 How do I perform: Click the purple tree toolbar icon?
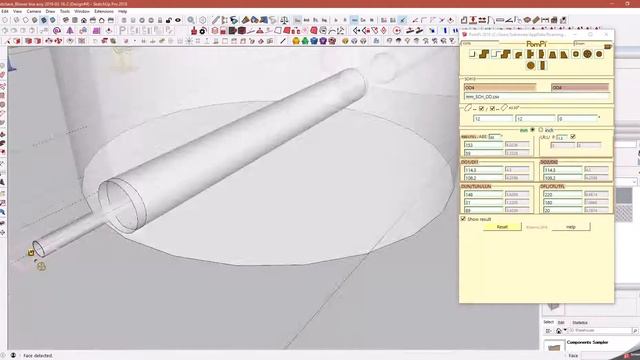point(70,31)
